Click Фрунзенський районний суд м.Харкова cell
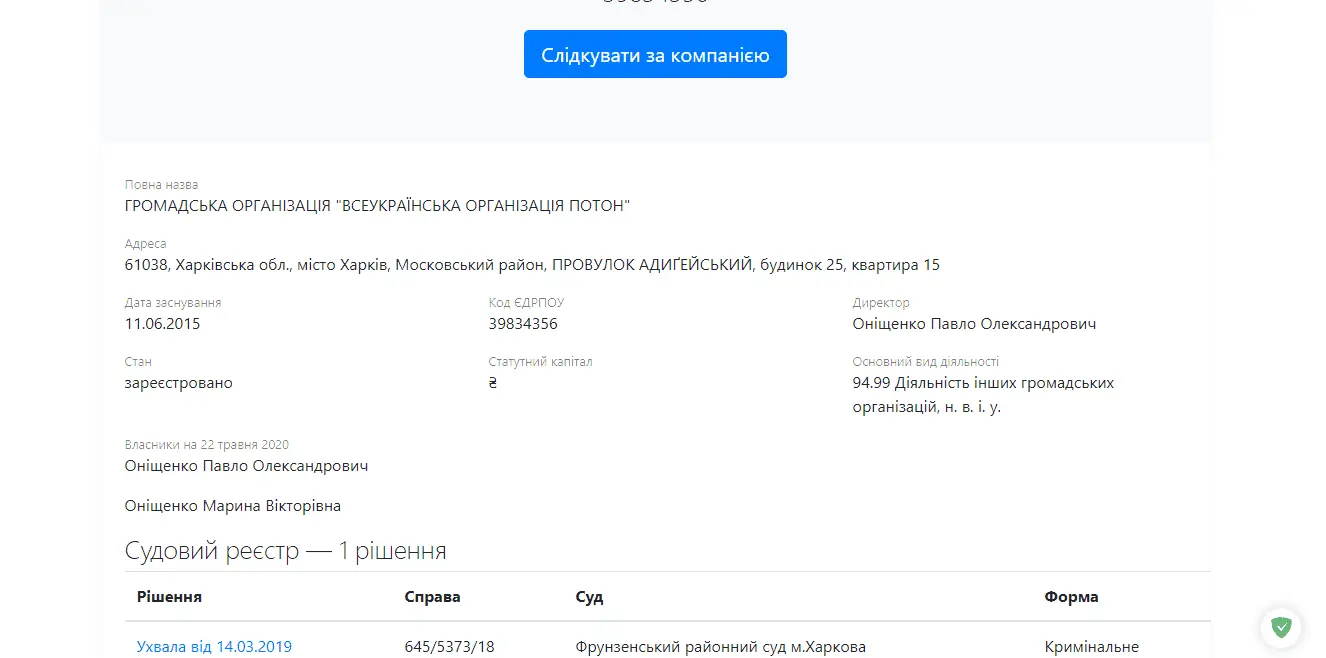The width and height of the screenshot is (1326, 658). pos(720,647)
